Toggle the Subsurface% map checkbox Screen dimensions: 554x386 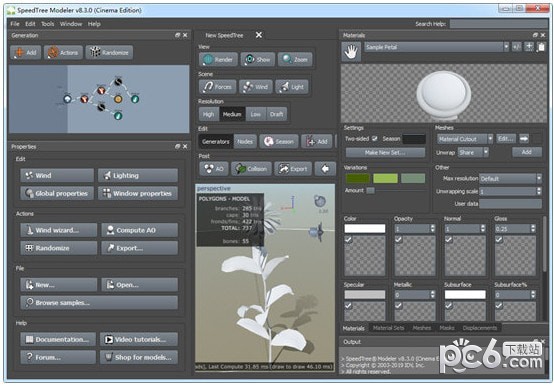pyautogui.click(x=499, y=306)
